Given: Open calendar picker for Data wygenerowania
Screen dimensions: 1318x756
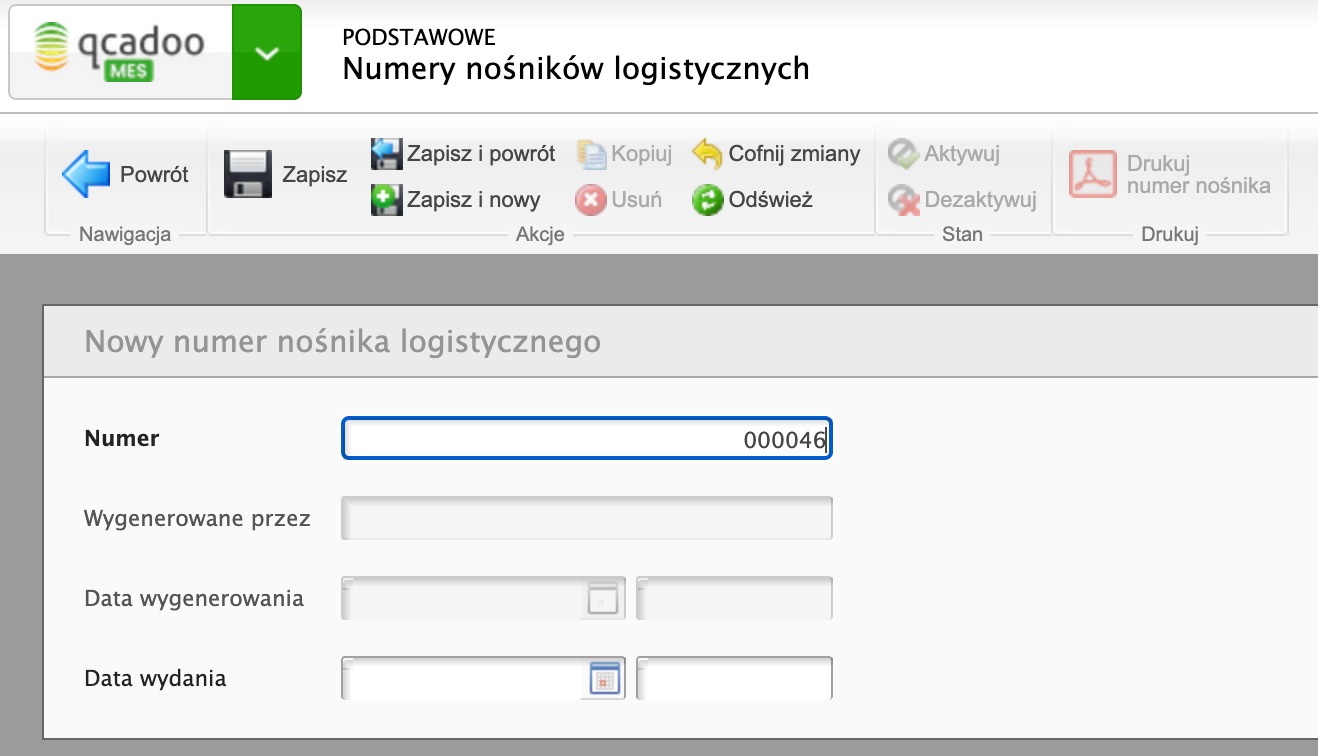Looking at the screenshot, I should tap(602, 599).
